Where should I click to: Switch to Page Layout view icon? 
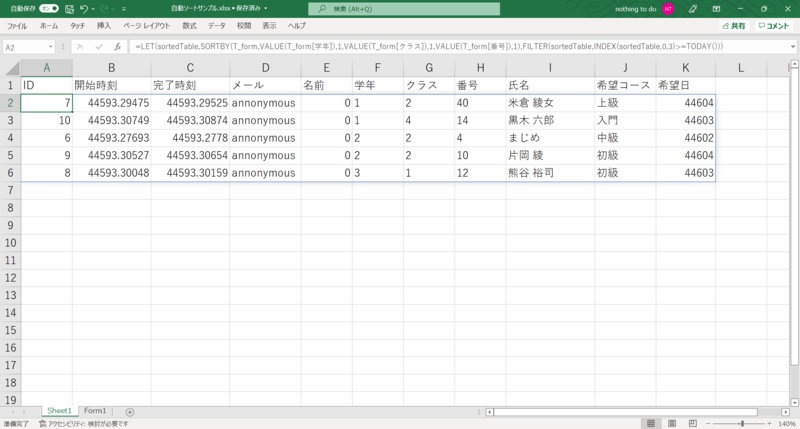tap(672, 423)
